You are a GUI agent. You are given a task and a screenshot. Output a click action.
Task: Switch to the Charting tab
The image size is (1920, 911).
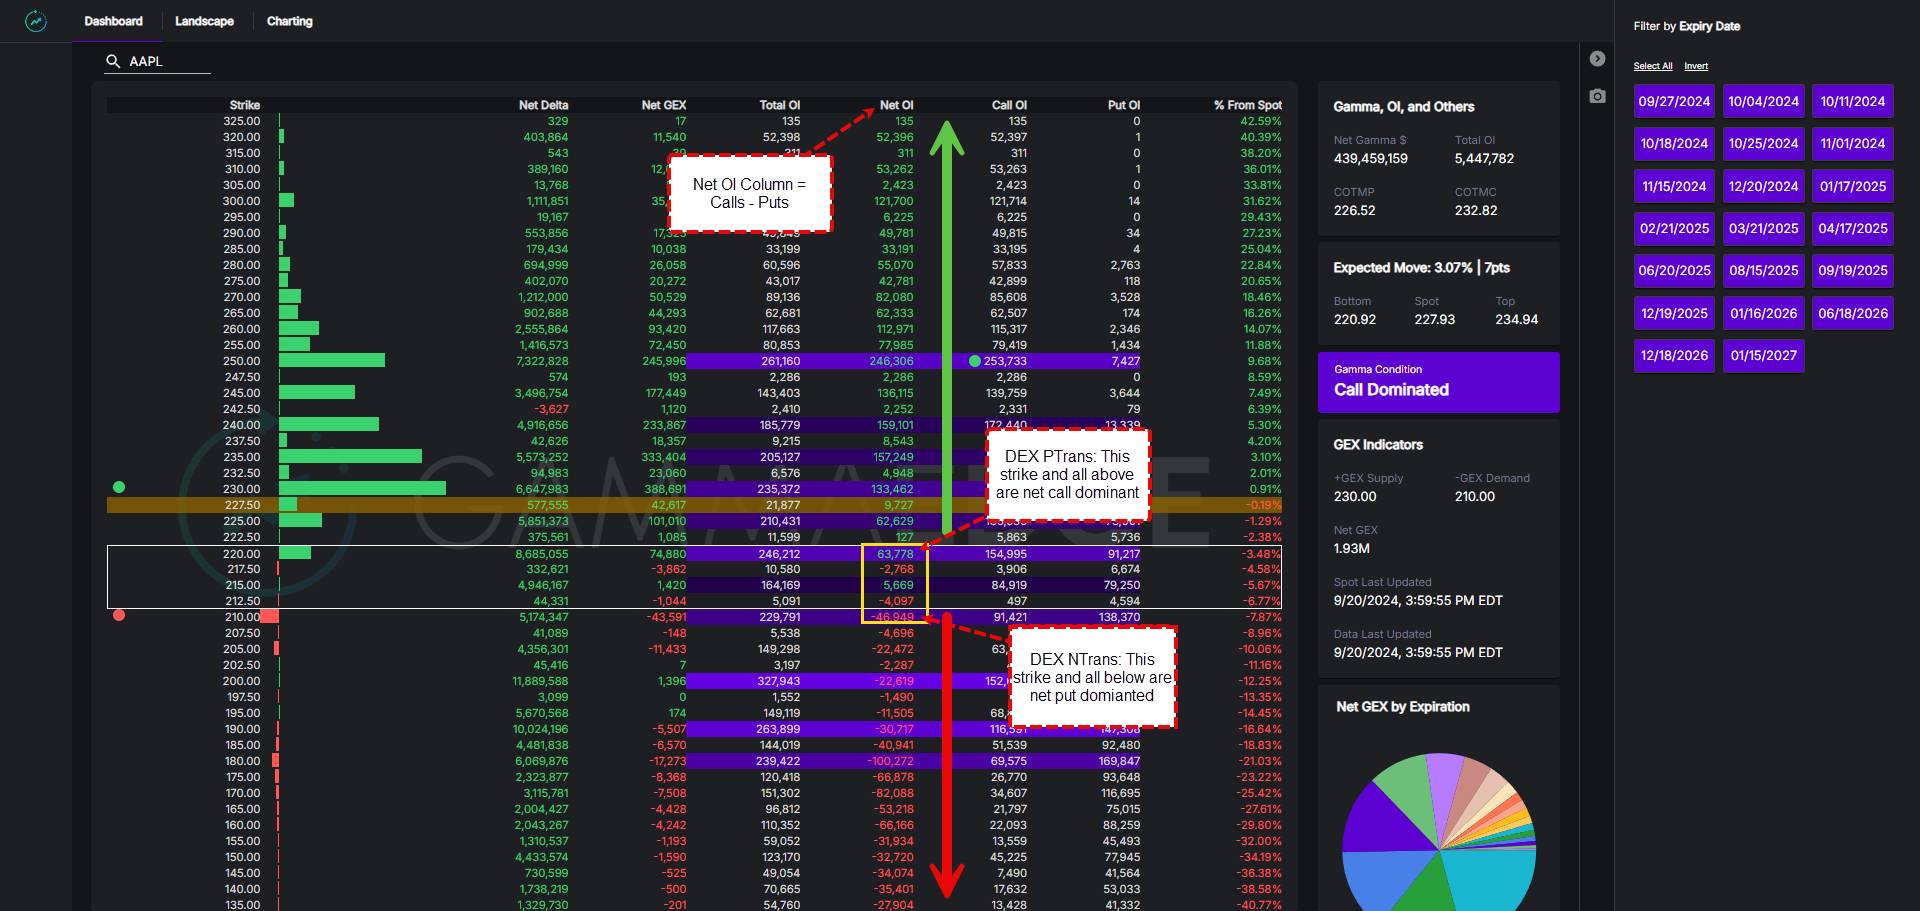[289, 21]
